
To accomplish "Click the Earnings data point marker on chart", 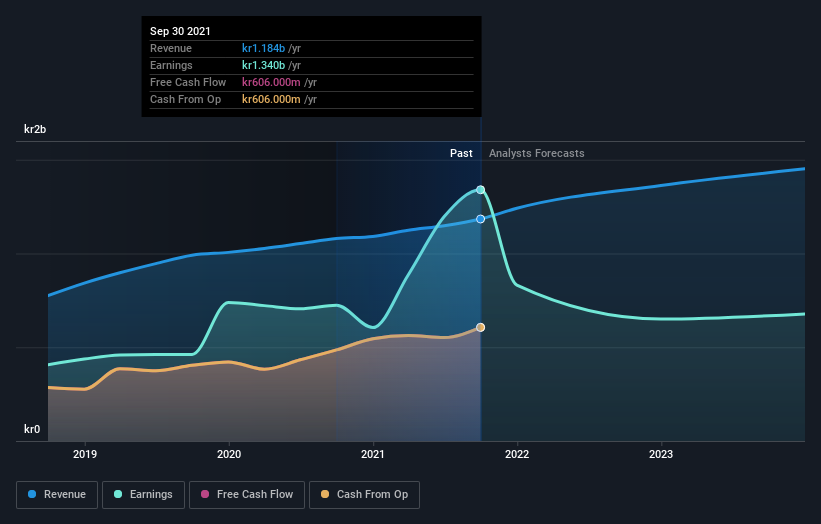I will [x=480, y=189].
